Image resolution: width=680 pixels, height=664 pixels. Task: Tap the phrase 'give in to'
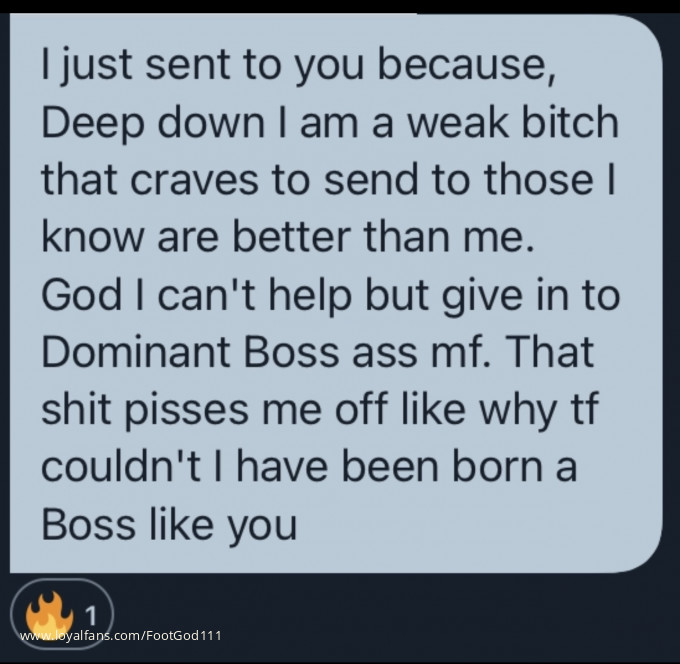pos(531,297)
